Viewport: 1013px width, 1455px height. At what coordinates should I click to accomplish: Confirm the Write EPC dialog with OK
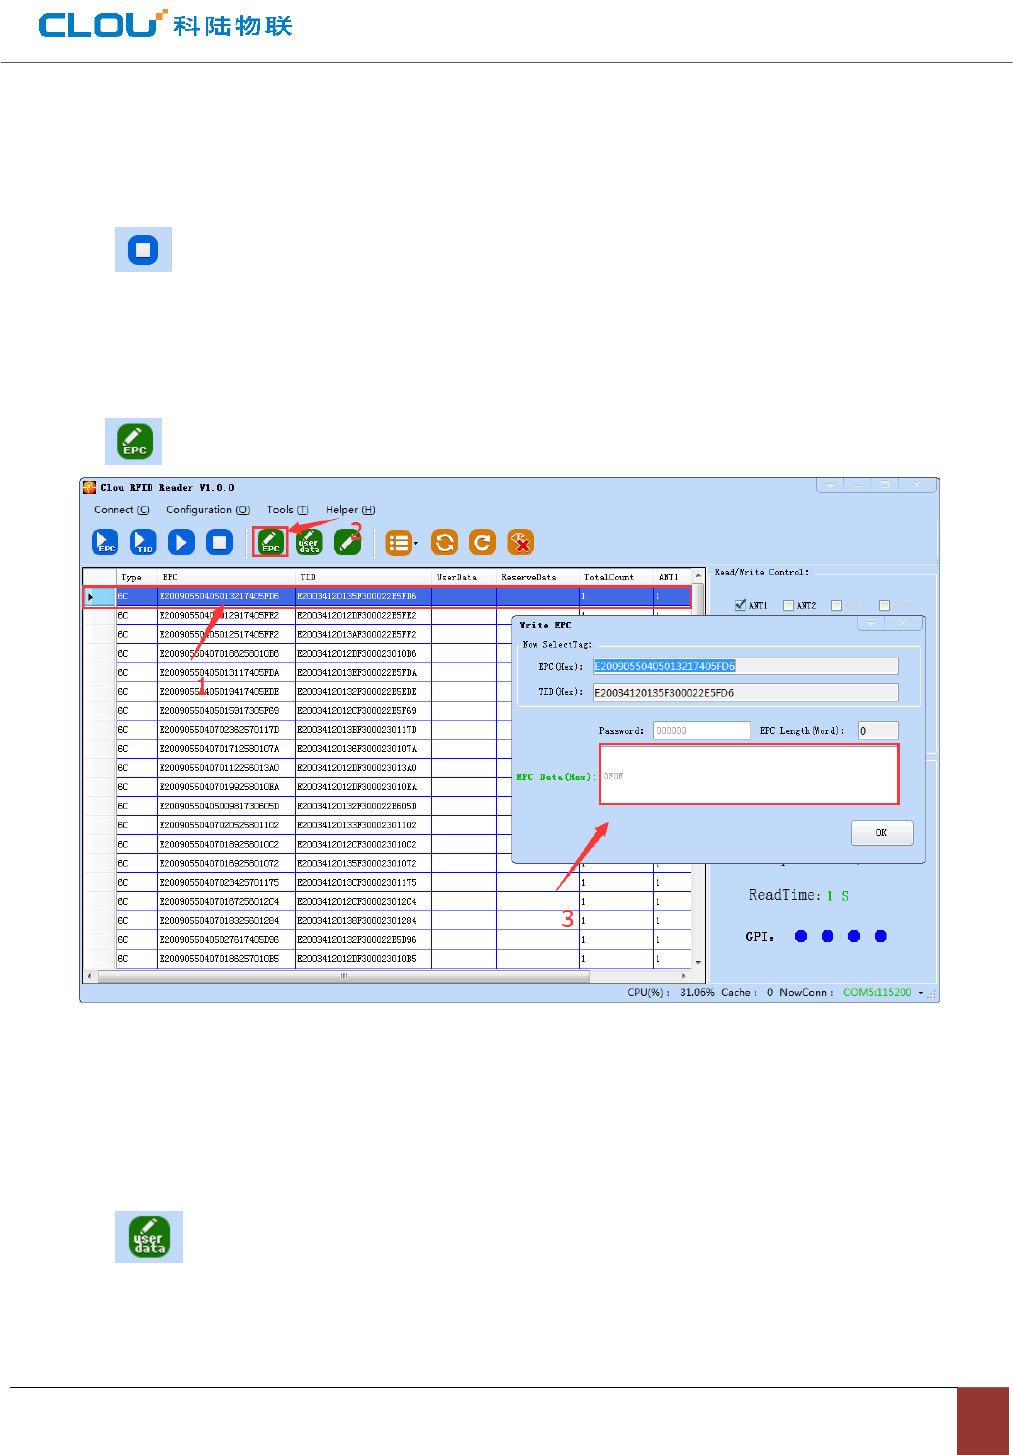tap(881, 833)
